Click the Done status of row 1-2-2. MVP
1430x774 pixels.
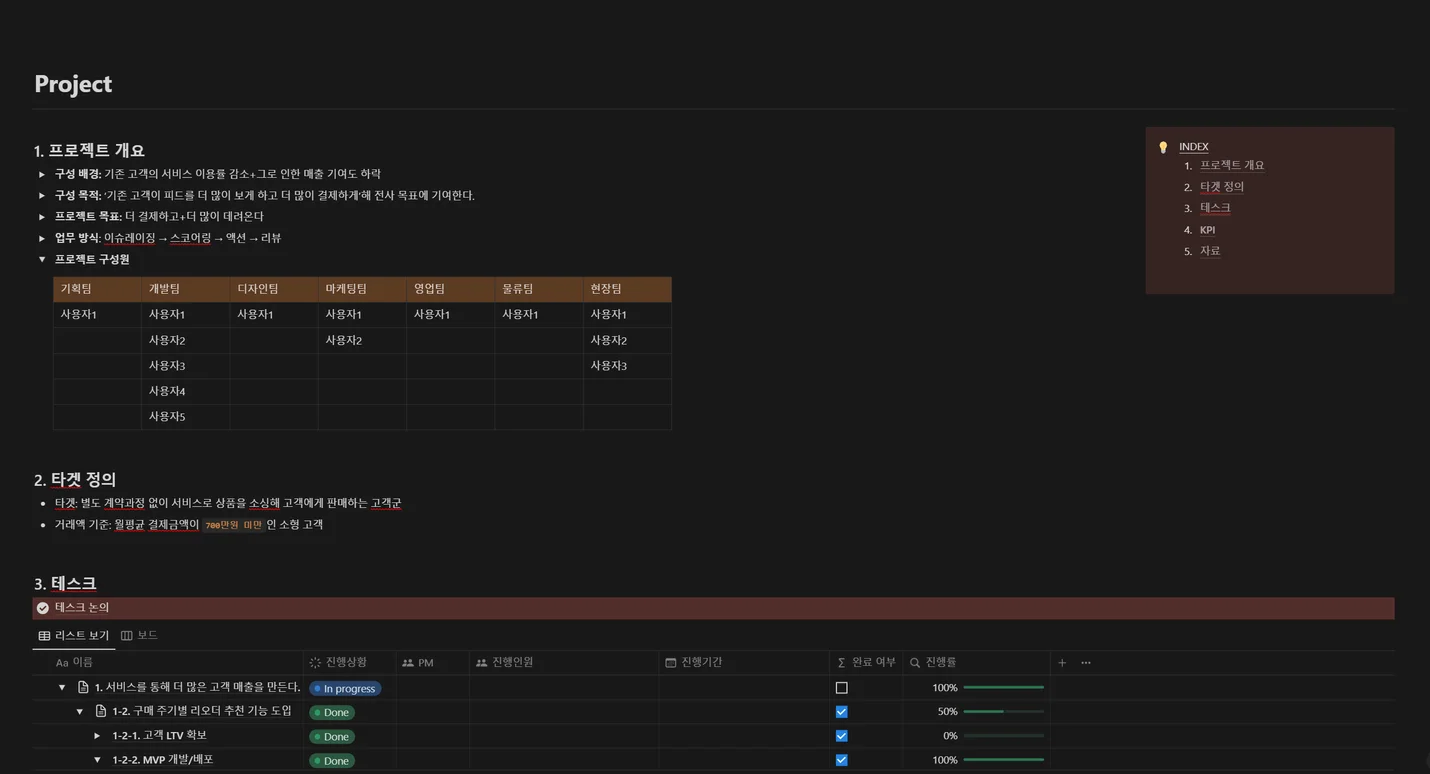[332, 760]
